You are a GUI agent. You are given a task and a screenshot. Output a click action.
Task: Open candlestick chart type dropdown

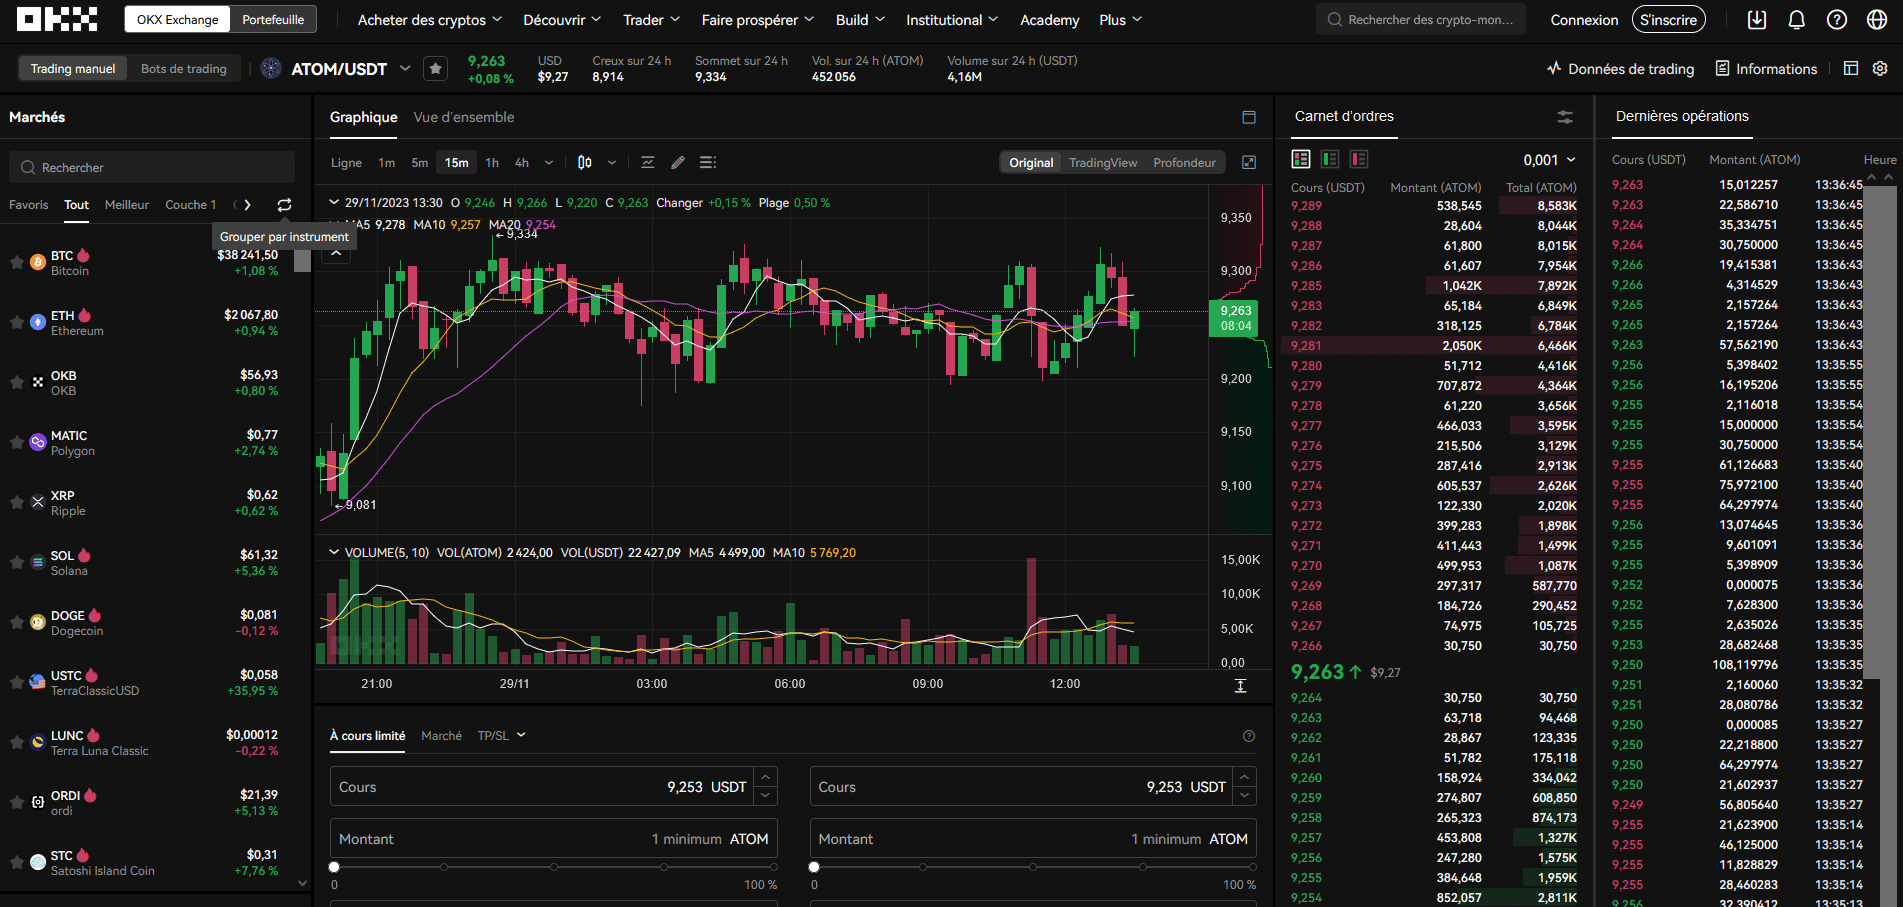point(612,162)
